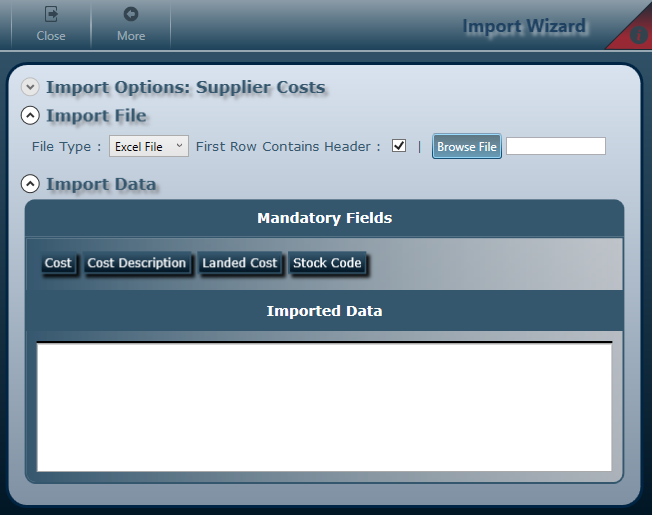This screenshot has height=515, width=652.
Task: Open the More menu icon
Action: click(x=130, y=15)
